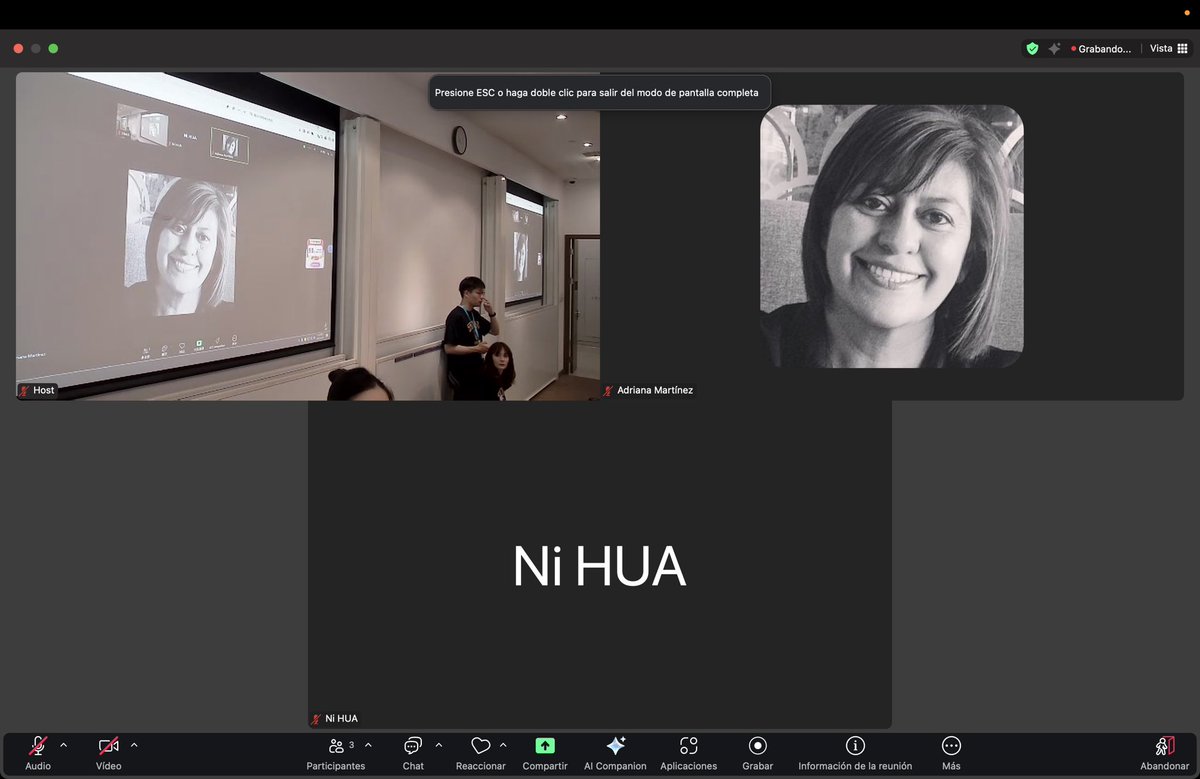Select Adriana Martínez profile photo tile
The height and width of the screenshot is (779, 1200).
coord(892,236)
